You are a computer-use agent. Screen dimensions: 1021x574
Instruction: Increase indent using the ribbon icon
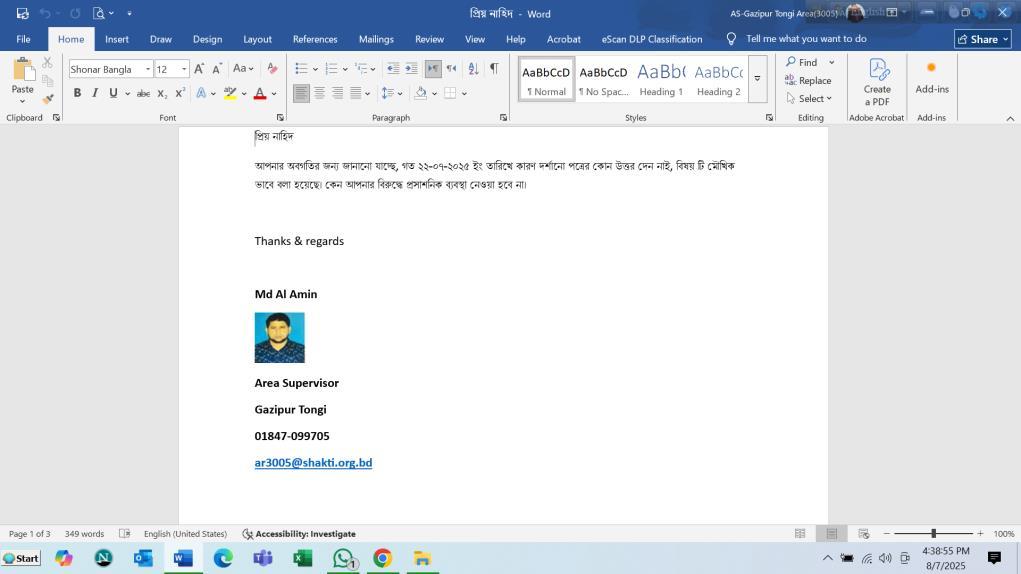[x=411, y=69]
